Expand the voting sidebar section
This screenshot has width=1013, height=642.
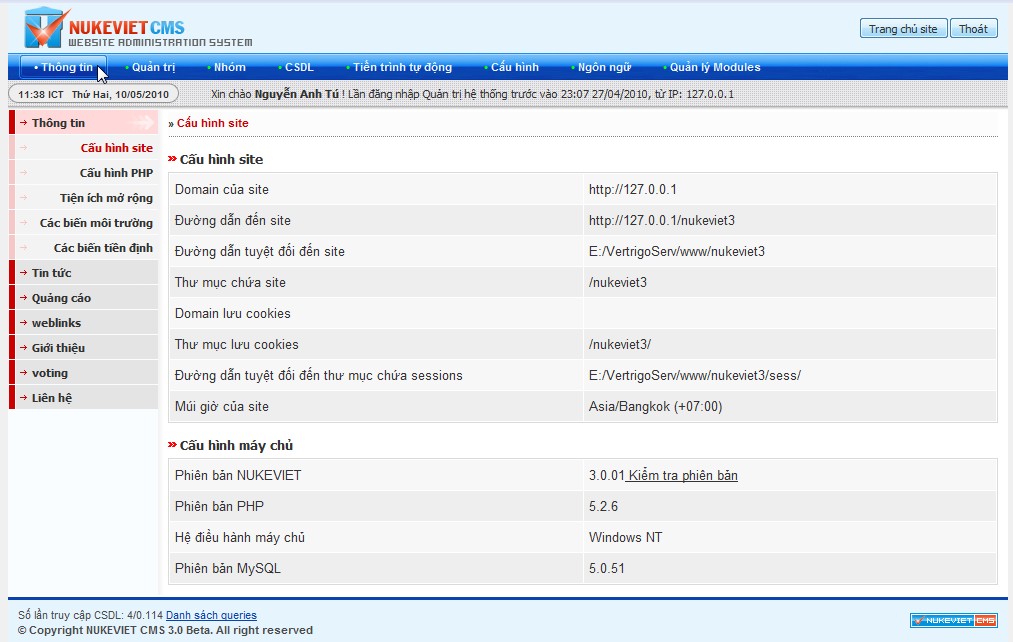(84, 373)
